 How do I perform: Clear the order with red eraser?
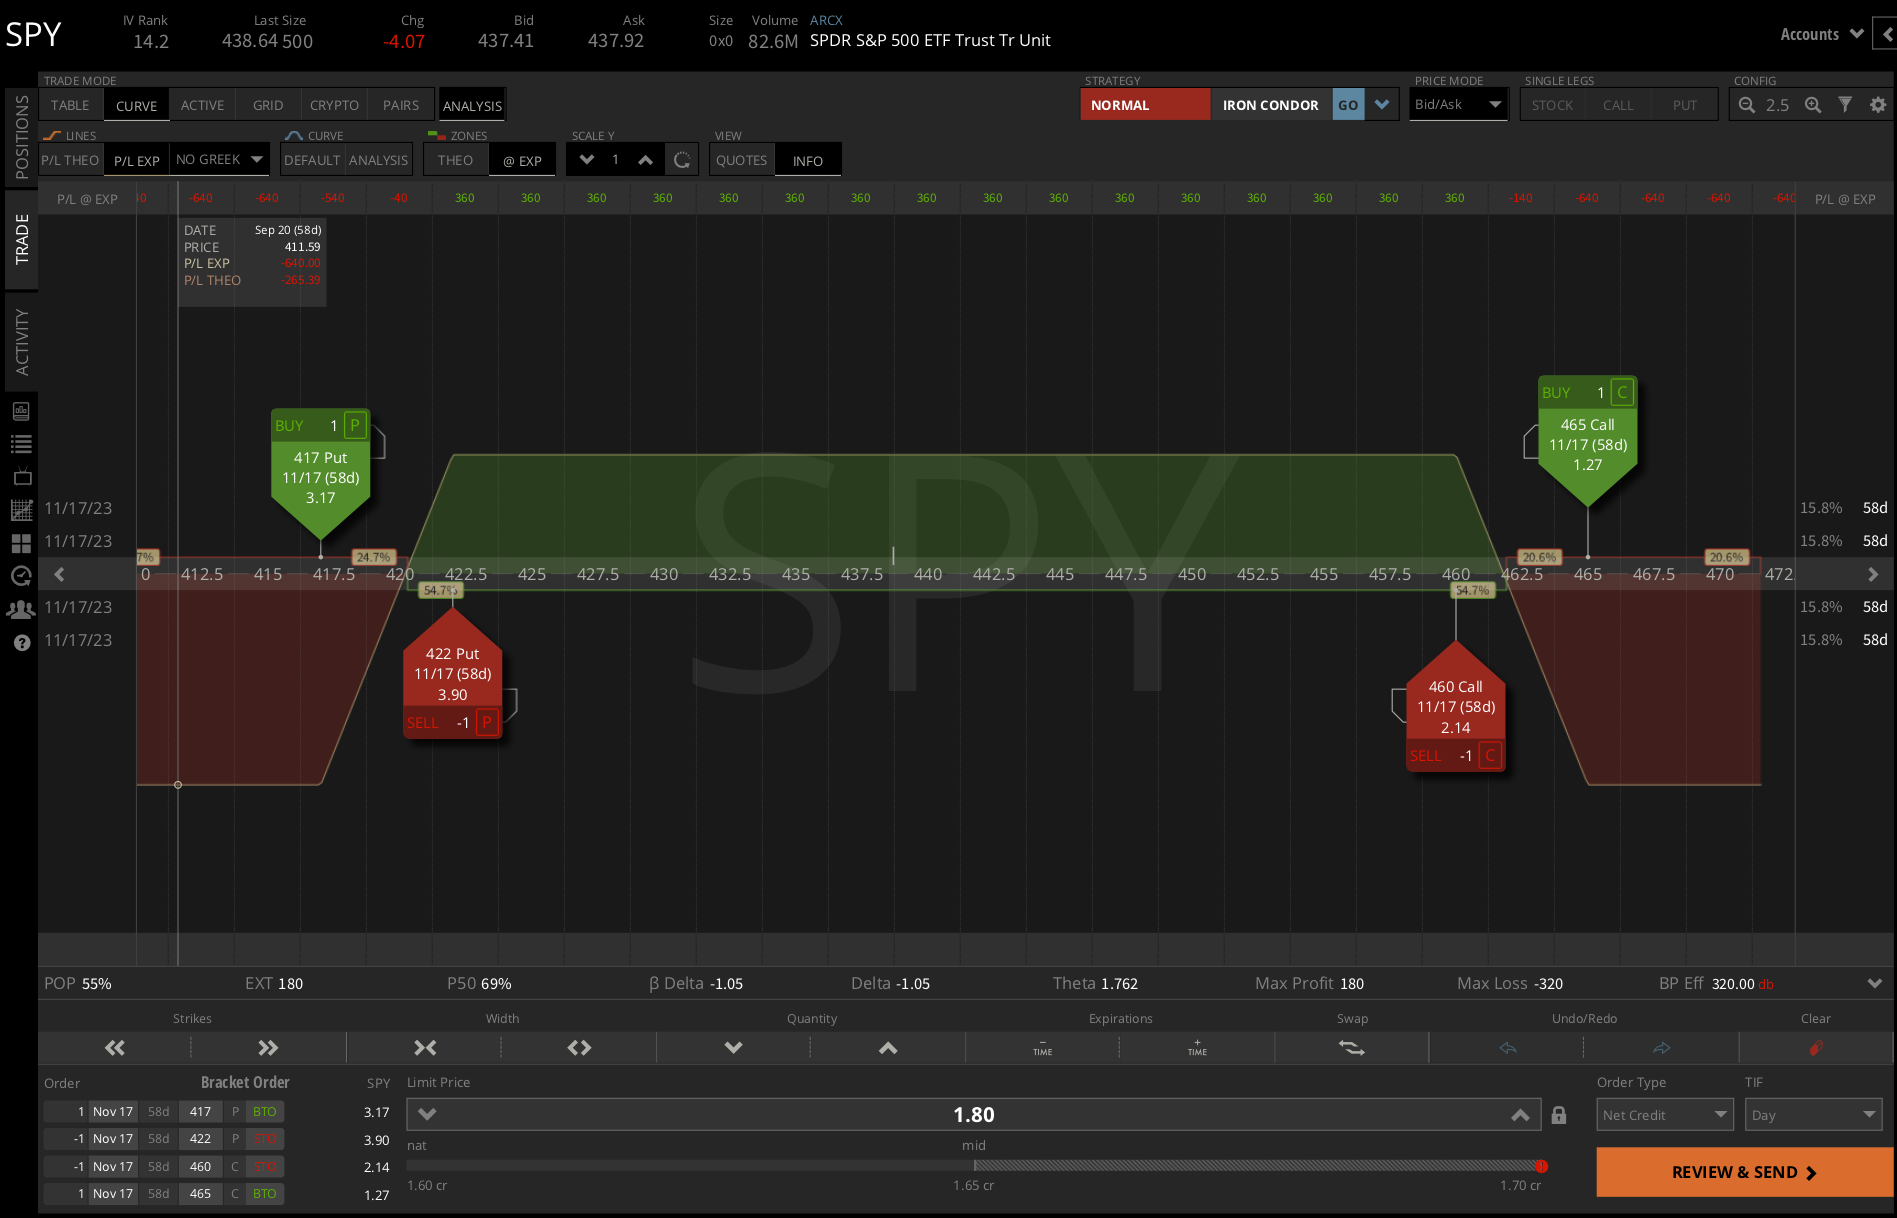coord(1816,1048)
